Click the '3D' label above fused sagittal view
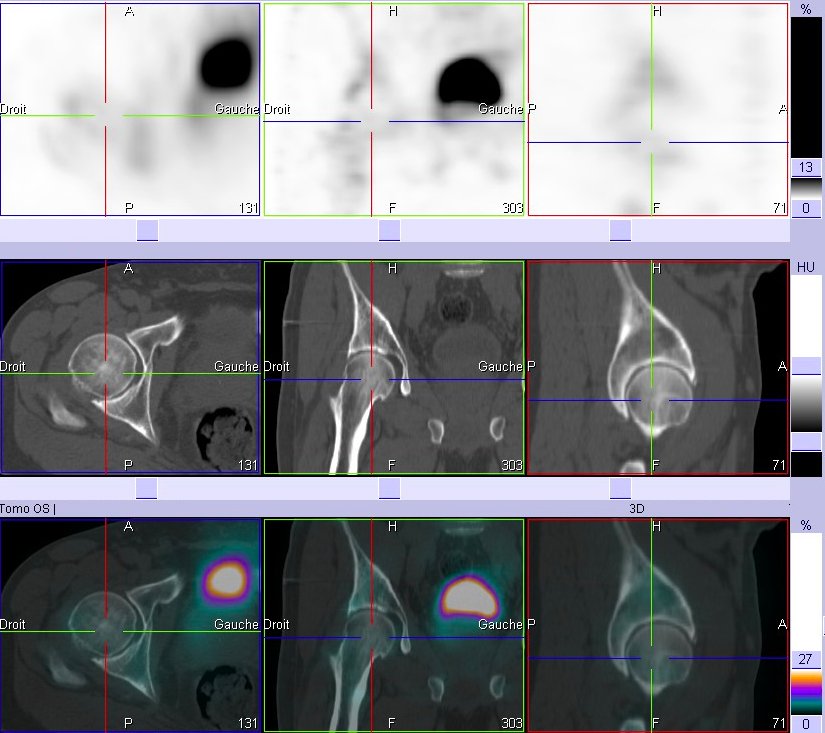The width and height of the screenshot is (825, 733). tap(637, 509)
